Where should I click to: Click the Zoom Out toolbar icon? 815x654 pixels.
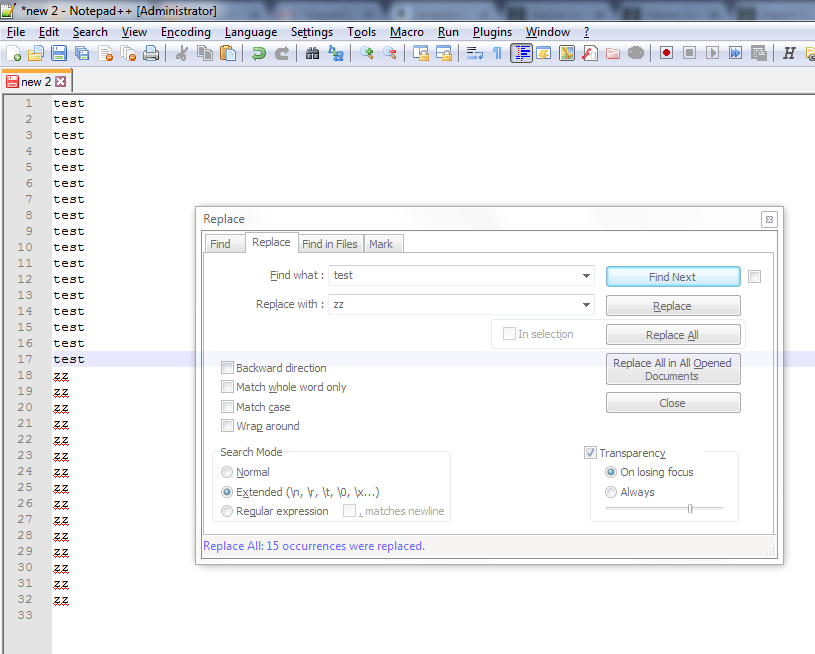(x=390, y=53)
